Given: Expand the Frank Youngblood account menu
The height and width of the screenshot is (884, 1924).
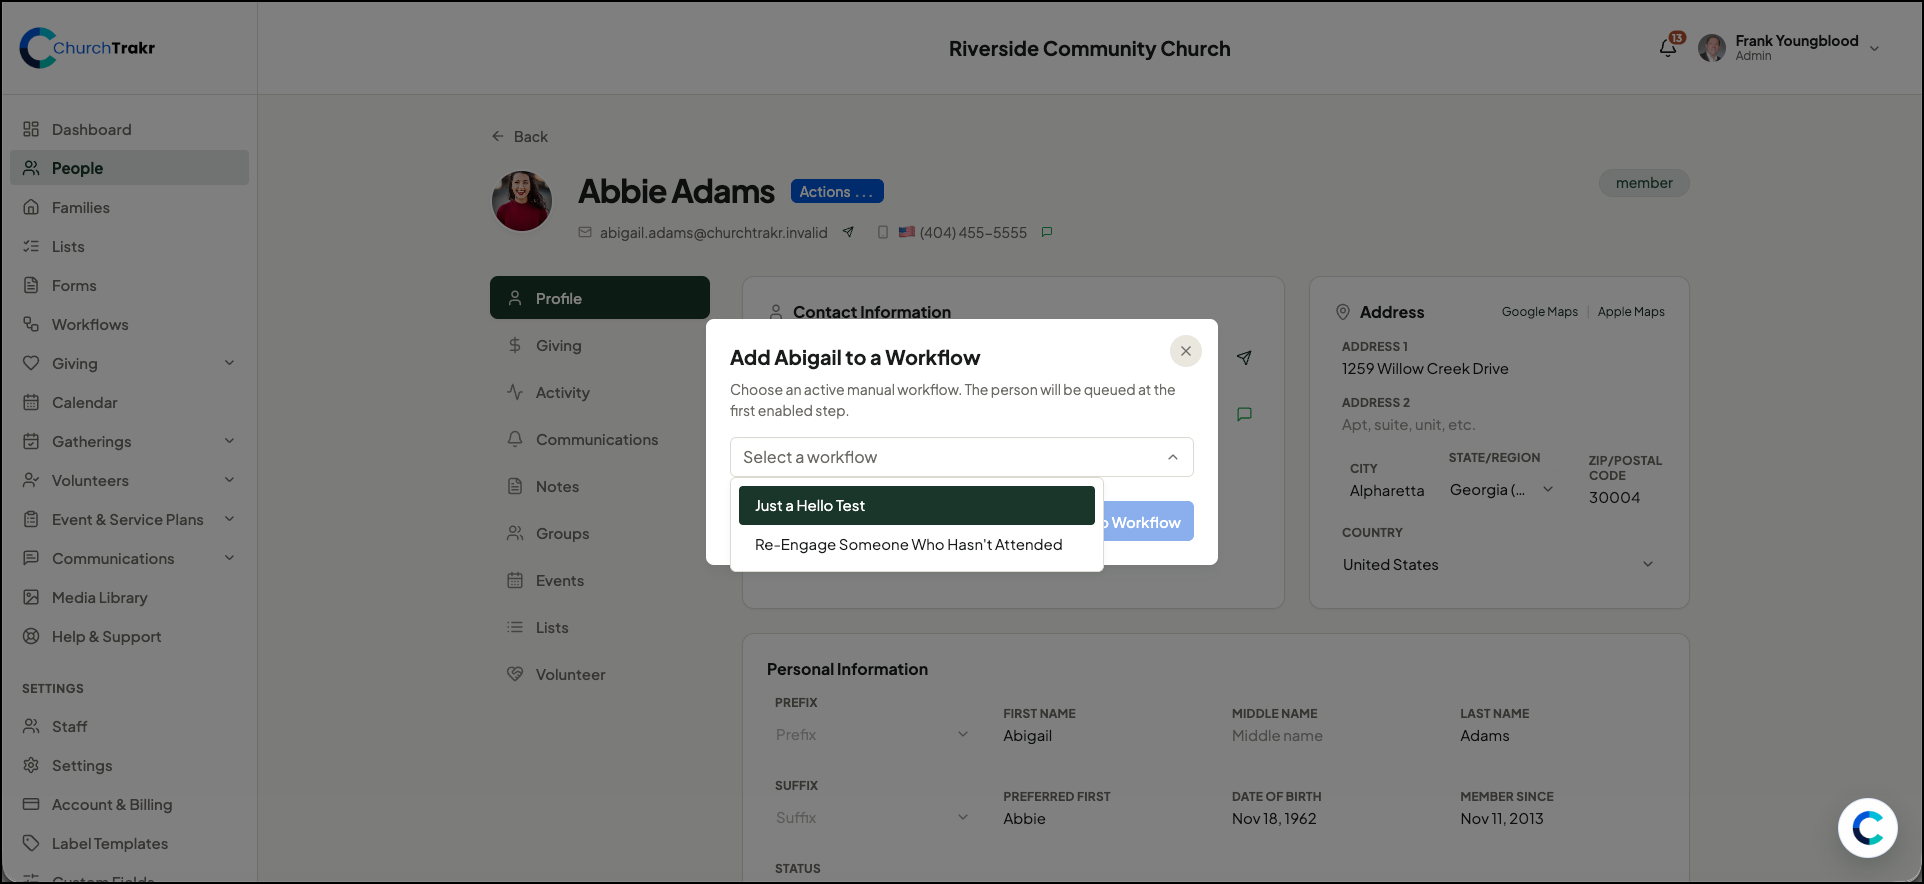Looking at the screenshot, I should 1874,48.
